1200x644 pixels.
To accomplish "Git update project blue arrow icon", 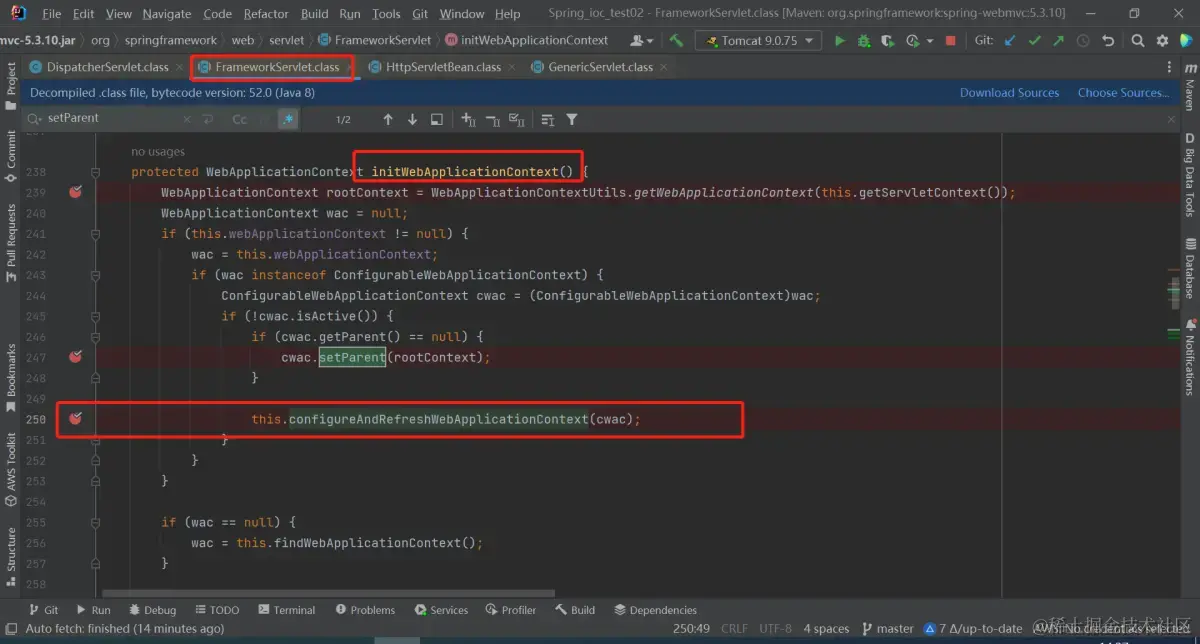I will point(1010,41).
